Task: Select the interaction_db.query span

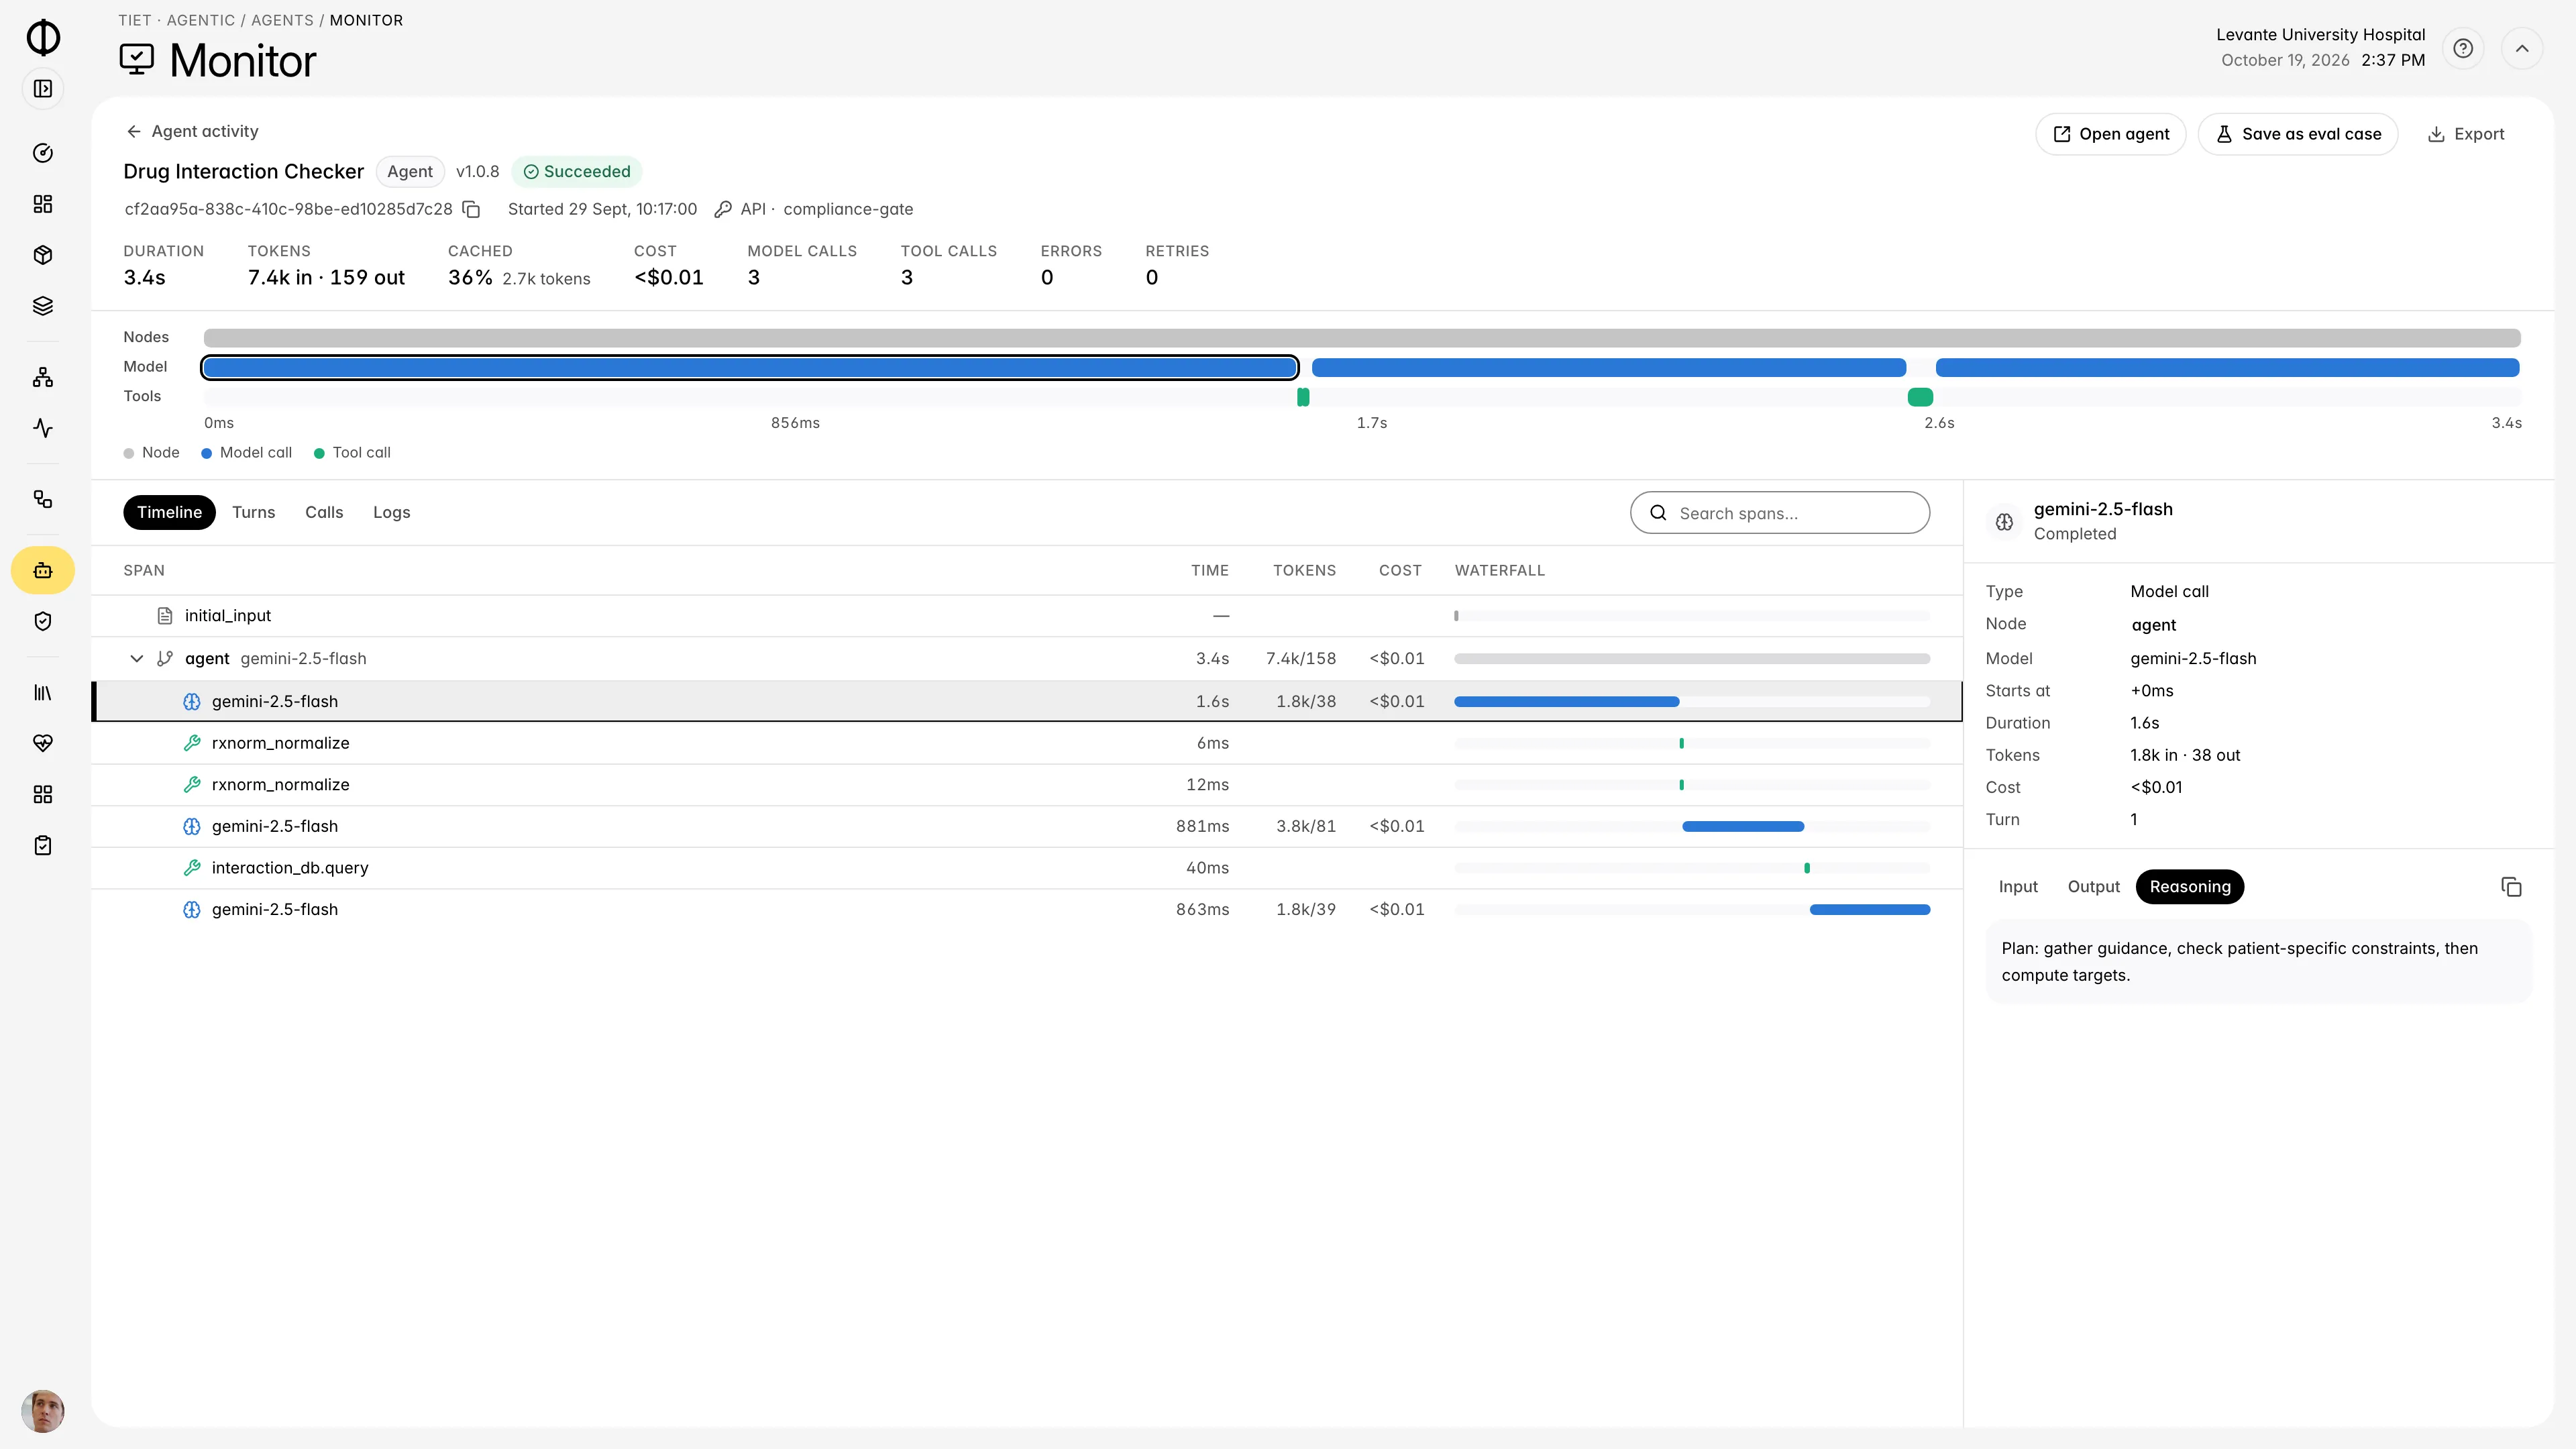Action: [1027, 868]
